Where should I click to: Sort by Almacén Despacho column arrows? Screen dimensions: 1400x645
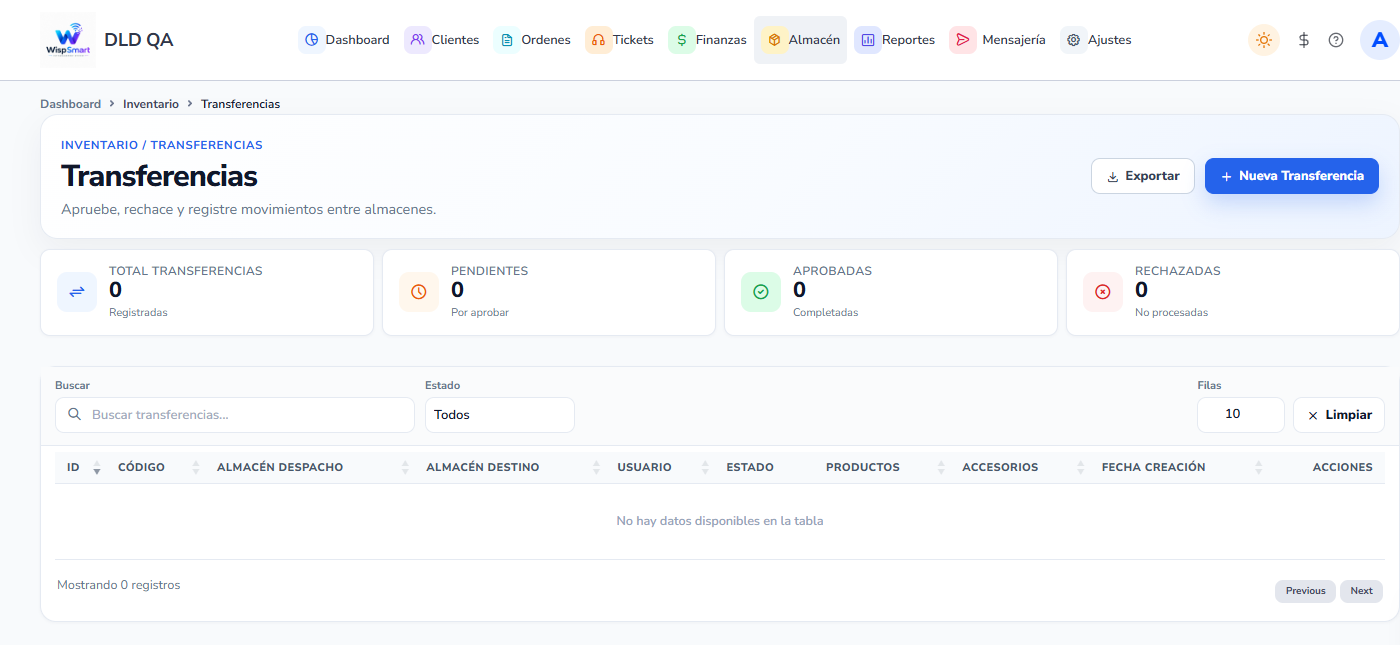tap(405, 468)
